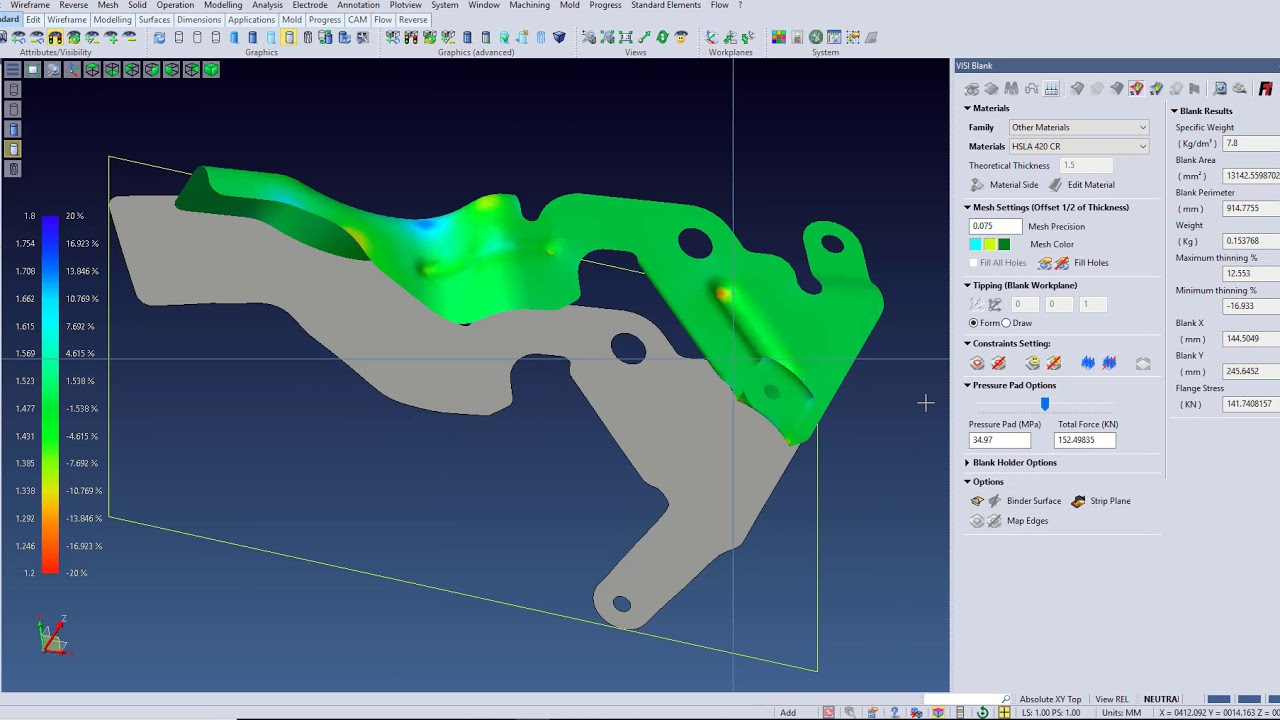Screen dimensions: 1280x720
Task: Collapse the Materials section
Action: (x=967, y=108)
